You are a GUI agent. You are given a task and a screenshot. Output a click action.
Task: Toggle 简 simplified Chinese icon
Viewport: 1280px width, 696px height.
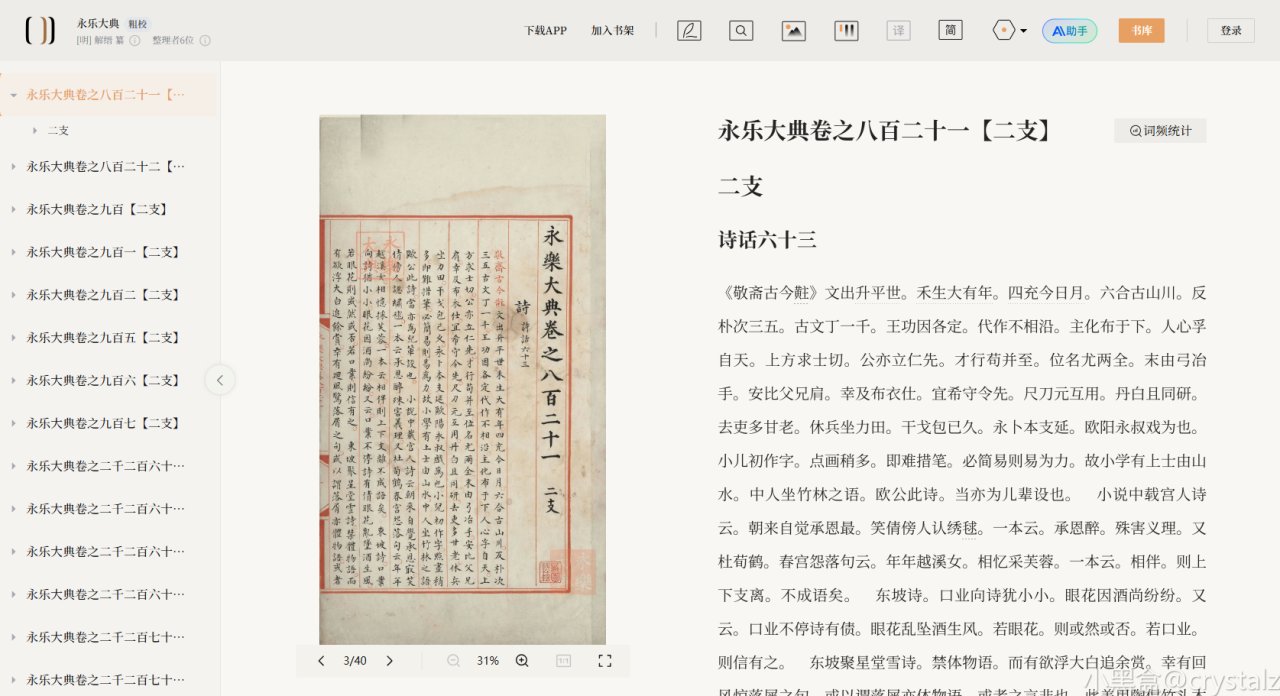pos(950,30)
